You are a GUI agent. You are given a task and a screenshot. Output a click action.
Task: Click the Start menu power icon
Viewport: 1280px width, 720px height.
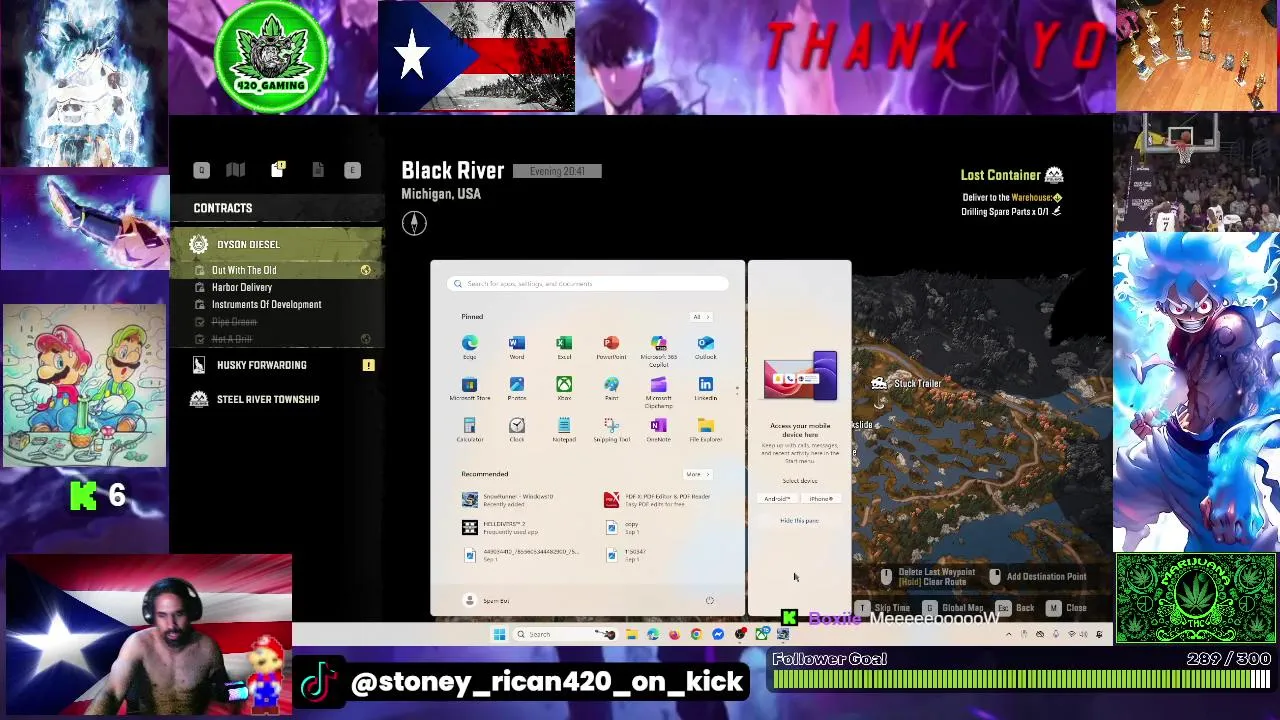(710, 600)
